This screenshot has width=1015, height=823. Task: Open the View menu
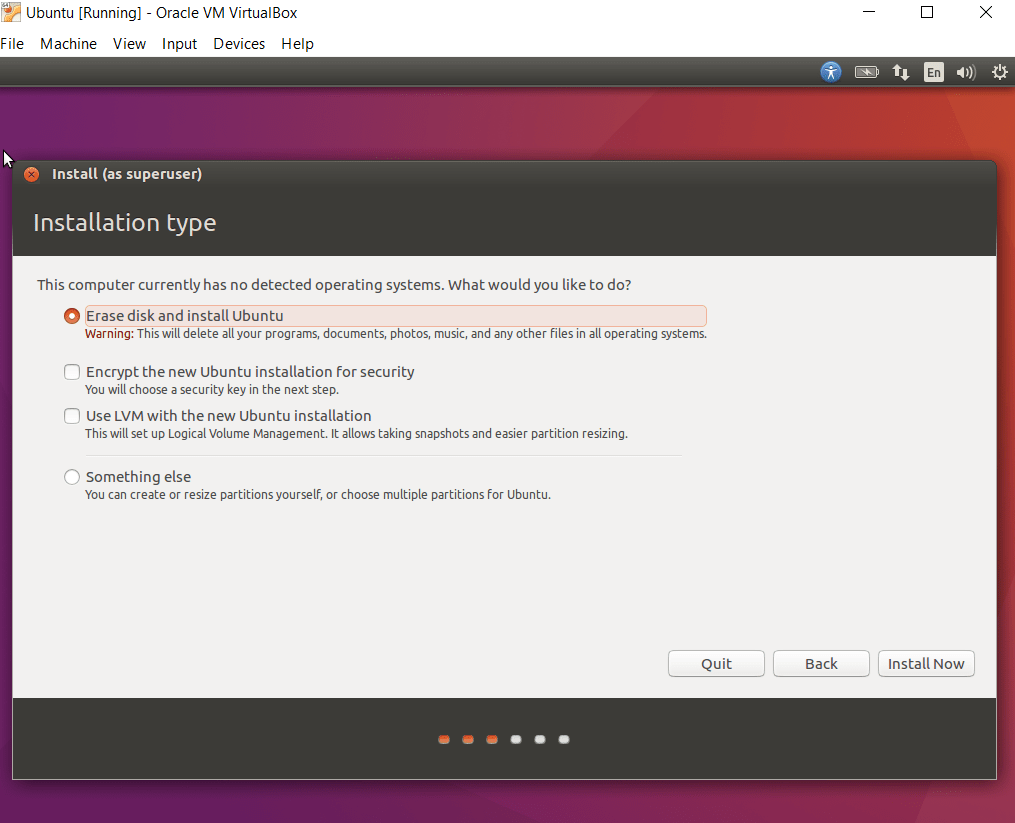129,43
